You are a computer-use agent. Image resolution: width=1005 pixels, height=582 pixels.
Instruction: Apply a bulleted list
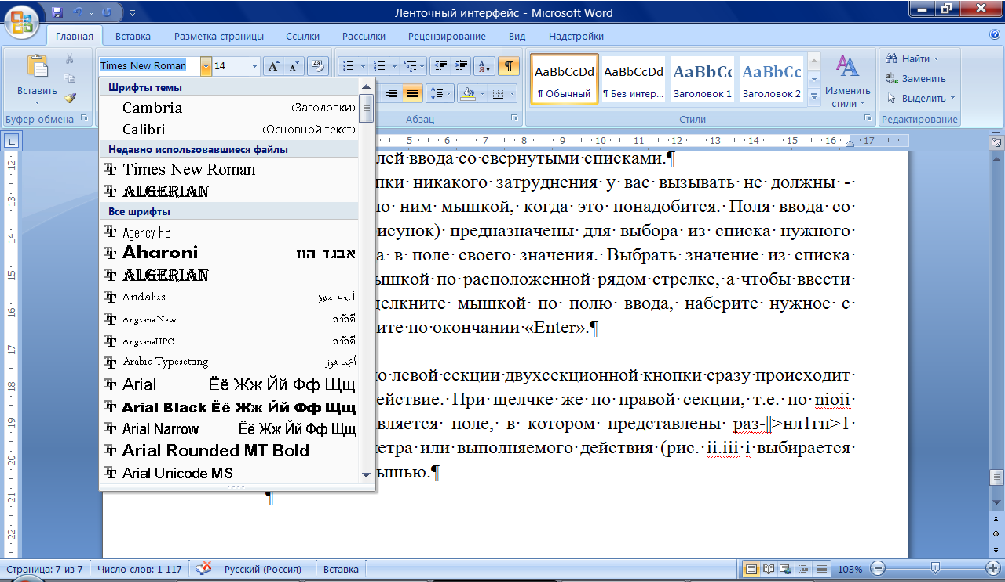[348, 66]
